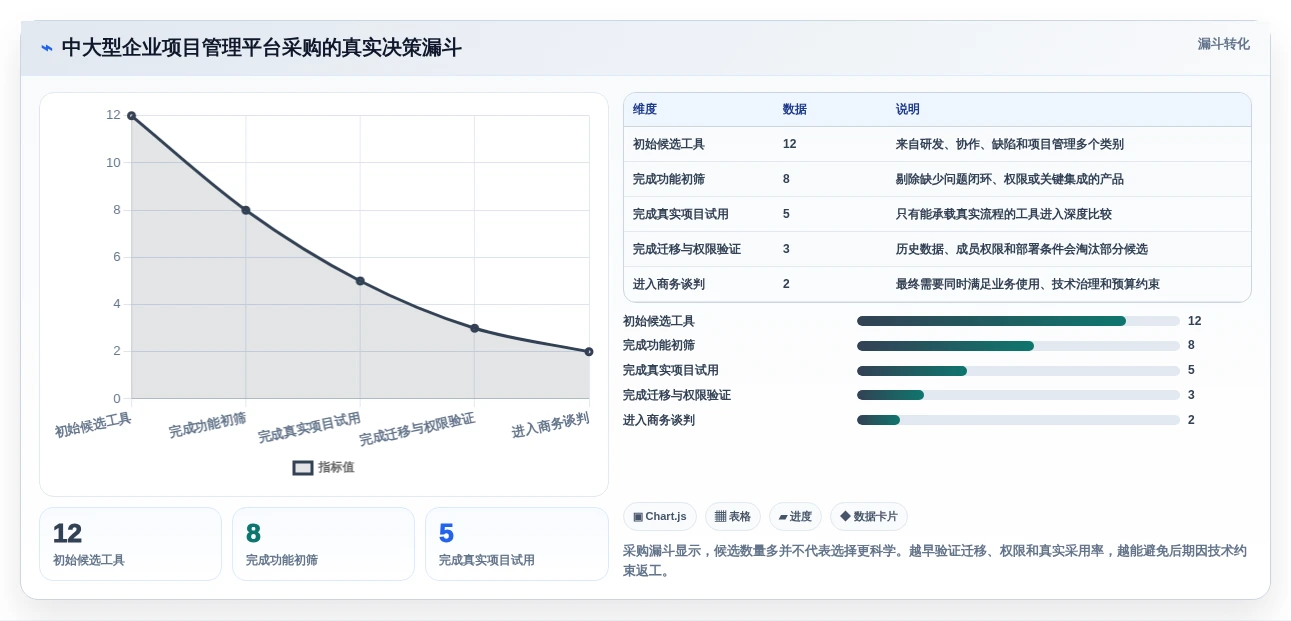Click the x-axis label 进入商务谈判 on the chart
1291x621 pixels.
tap(550, 425)
